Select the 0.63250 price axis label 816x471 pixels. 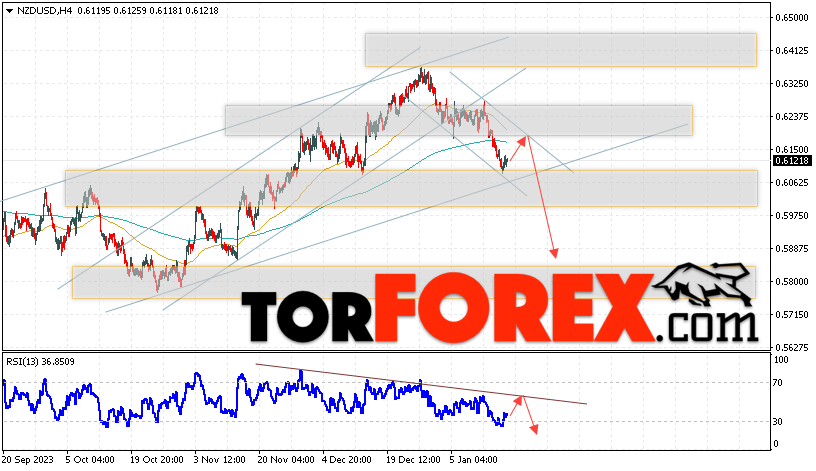[x=792, y=83]
